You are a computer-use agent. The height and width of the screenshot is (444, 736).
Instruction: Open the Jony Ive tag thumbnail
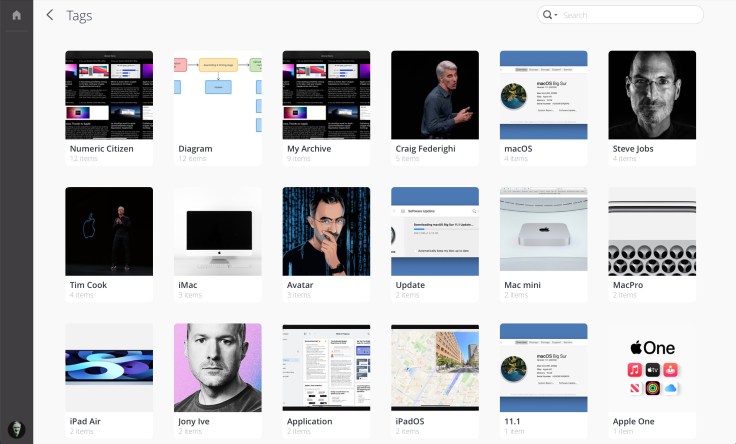pos(218,367)
